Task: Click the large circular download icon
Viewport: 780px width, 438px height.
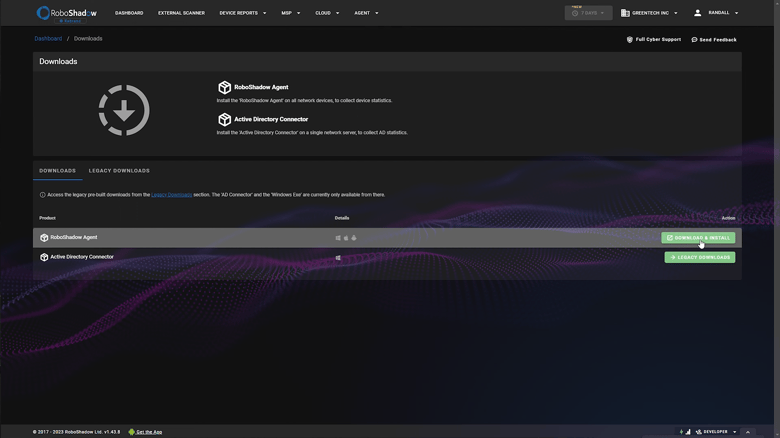Action: [x=124, y=110]
